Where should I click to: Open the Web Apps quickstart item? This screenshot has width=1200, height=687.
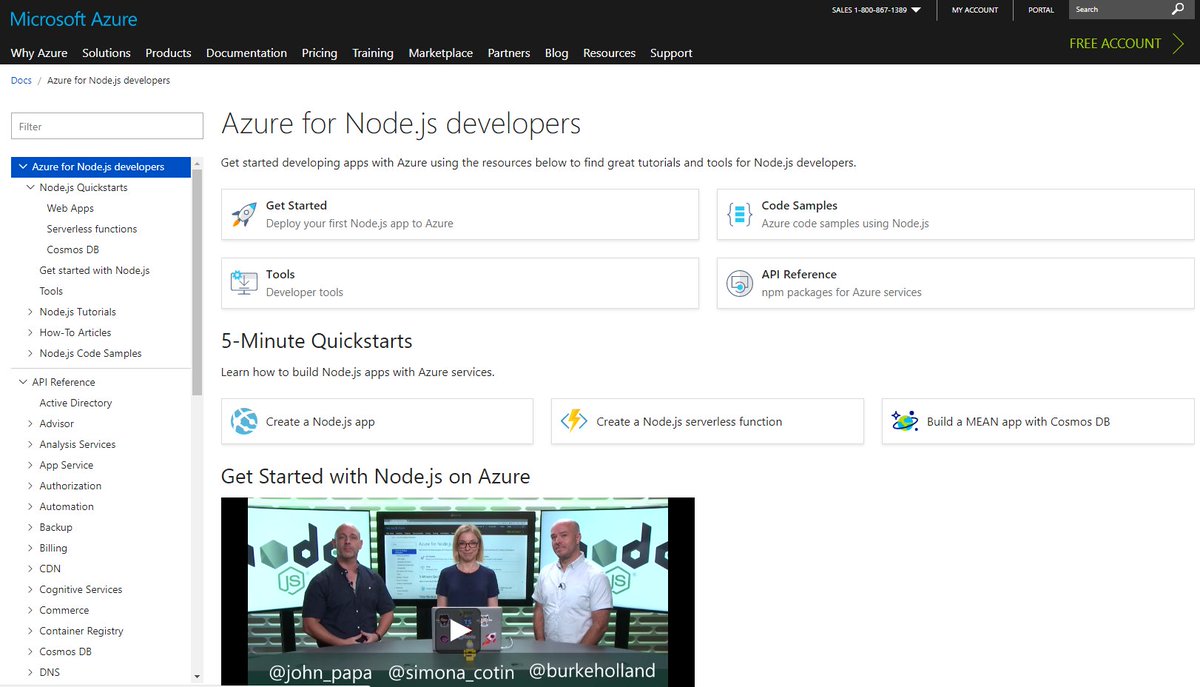pyautogui.click(x=70, y=208)
